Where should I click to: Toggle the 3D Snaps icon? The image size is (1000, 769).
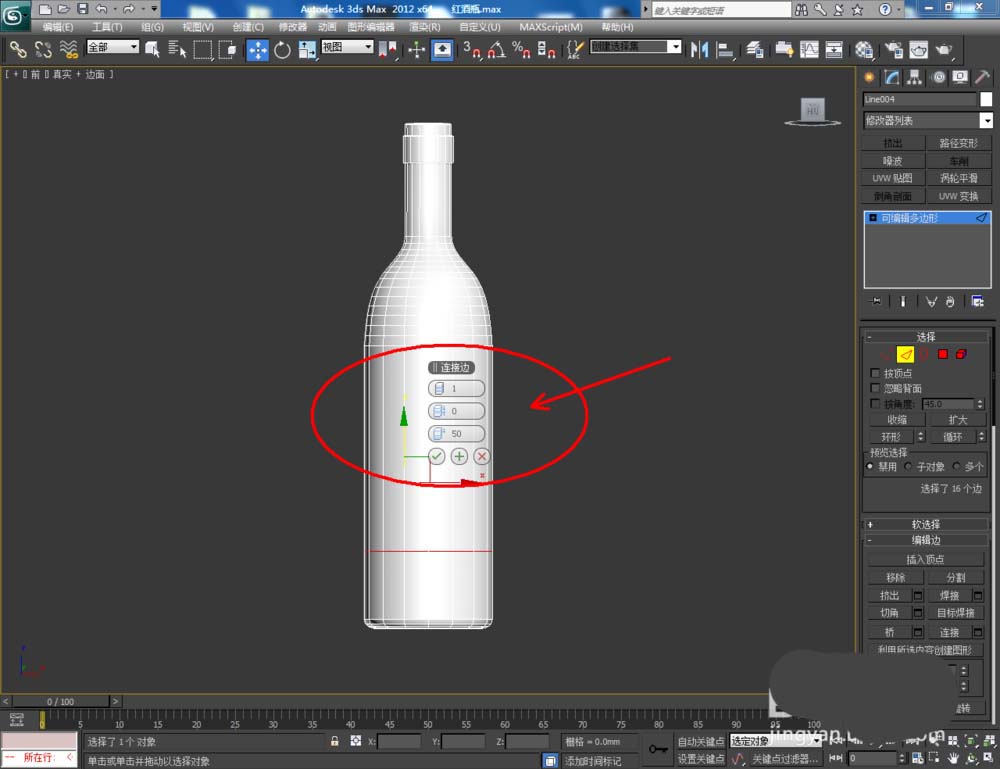471,49
